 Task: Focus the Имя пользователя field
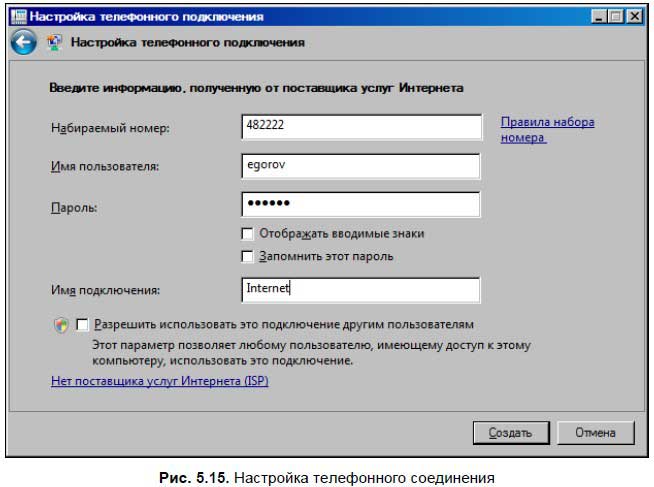(x=361, y=166)
